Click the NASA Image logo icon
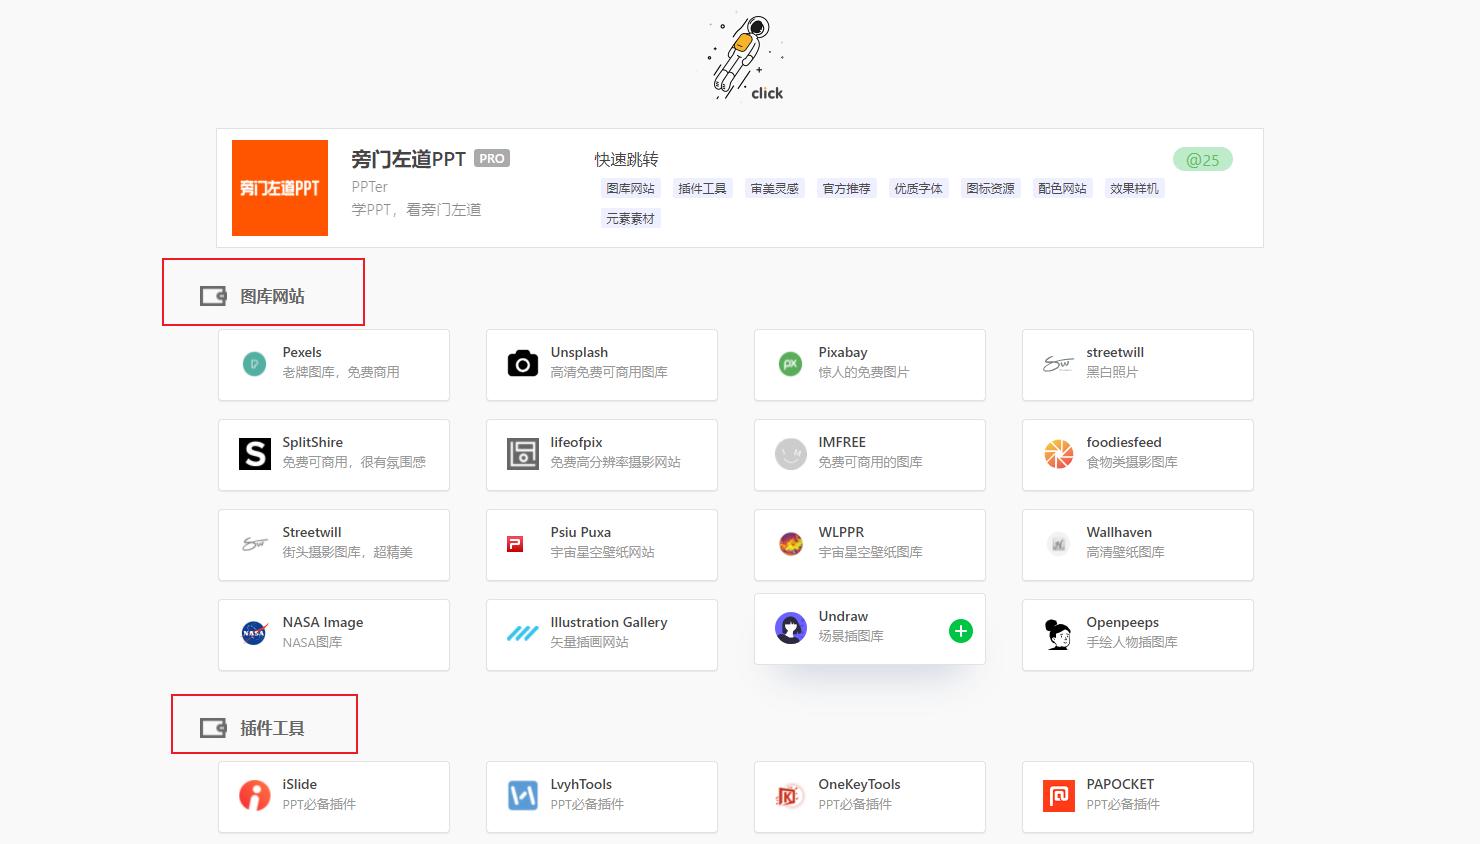The image size is (1480, 844). tap(254, 634)
